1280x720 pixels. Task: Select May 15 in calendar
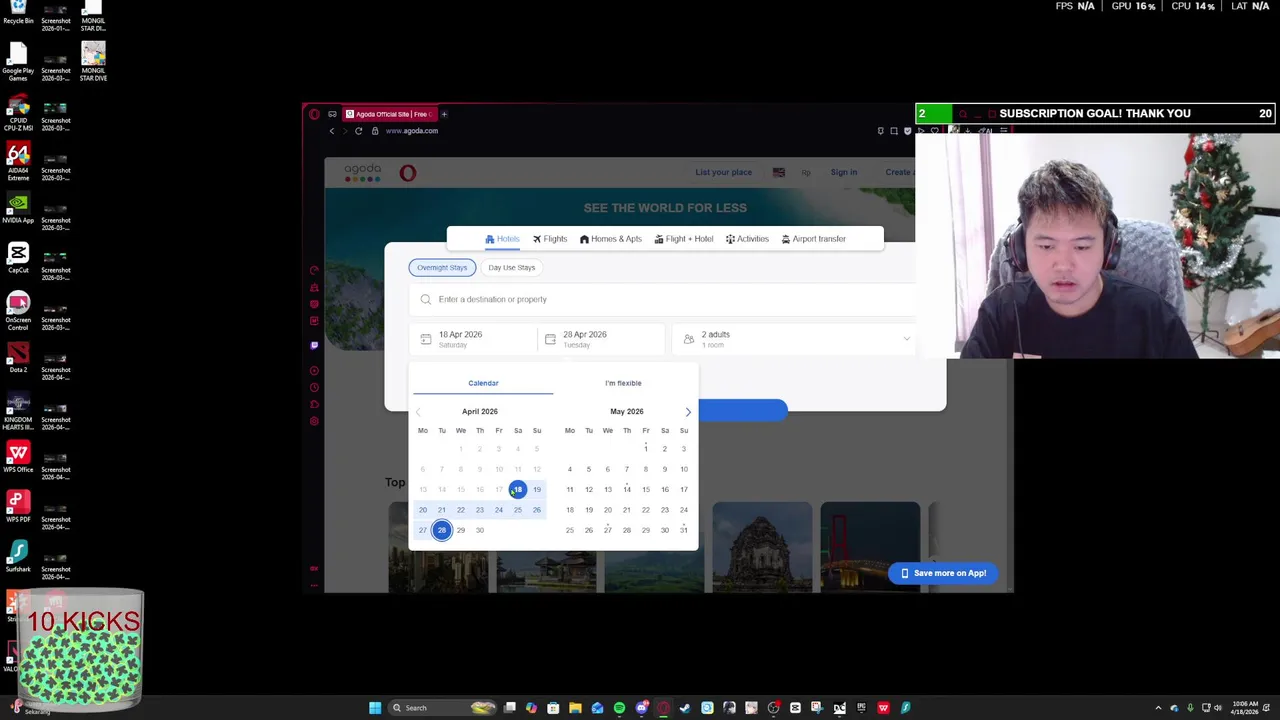[646, 490]
